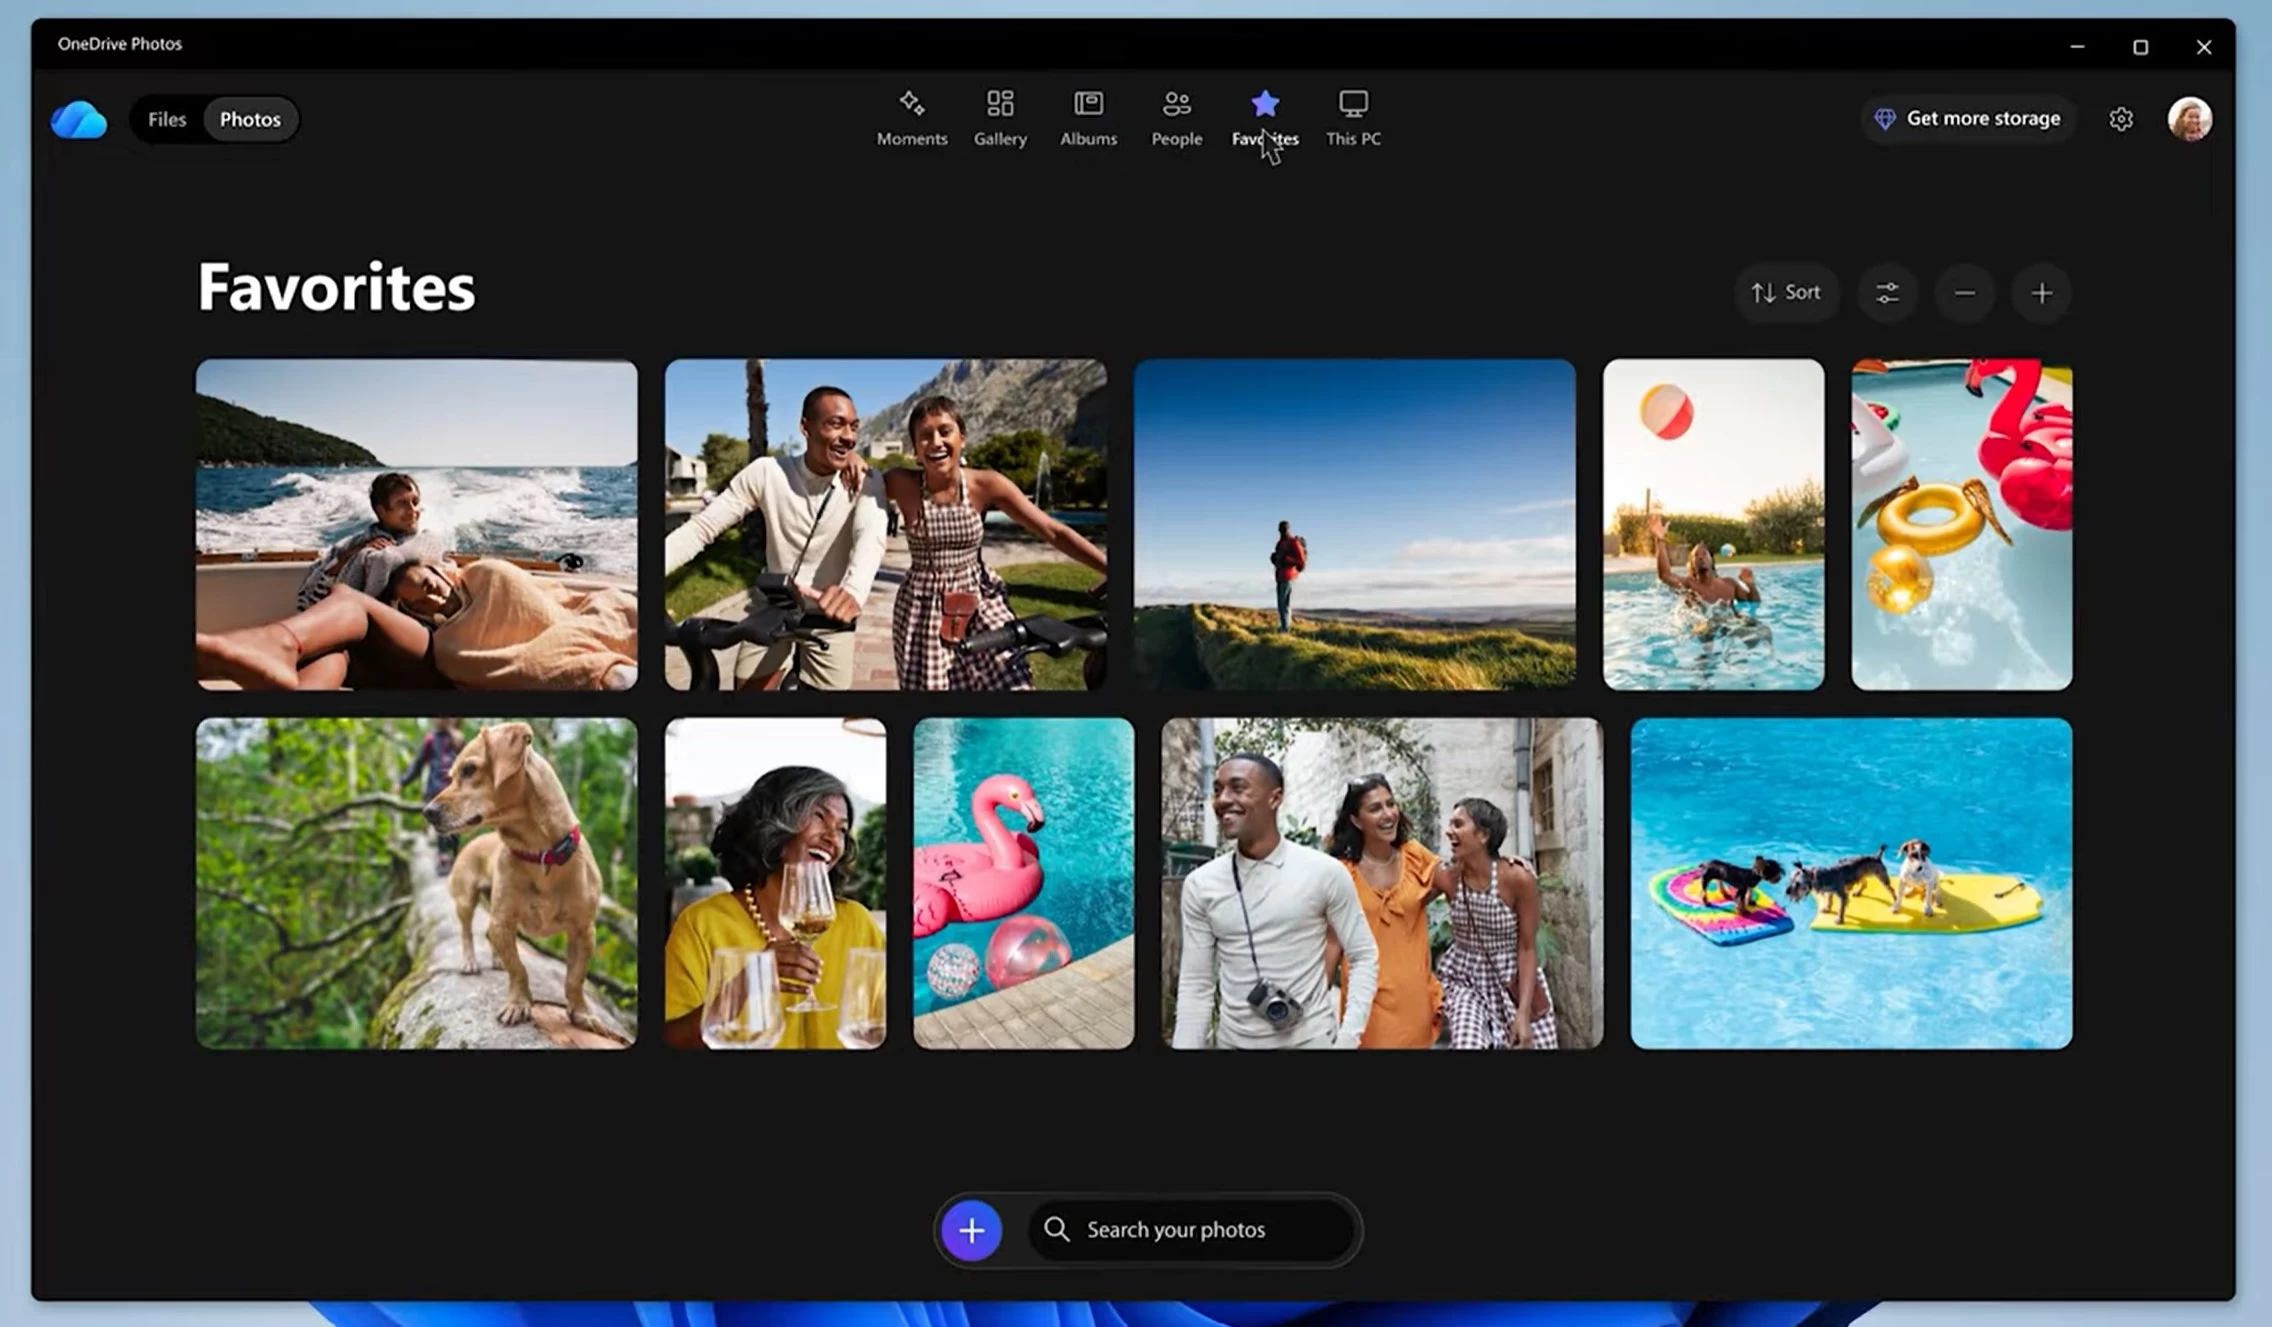Increase thumbnail size with plus control
The height and width of the screenshot is (1327, 2272).
[x=2041, y=293]
